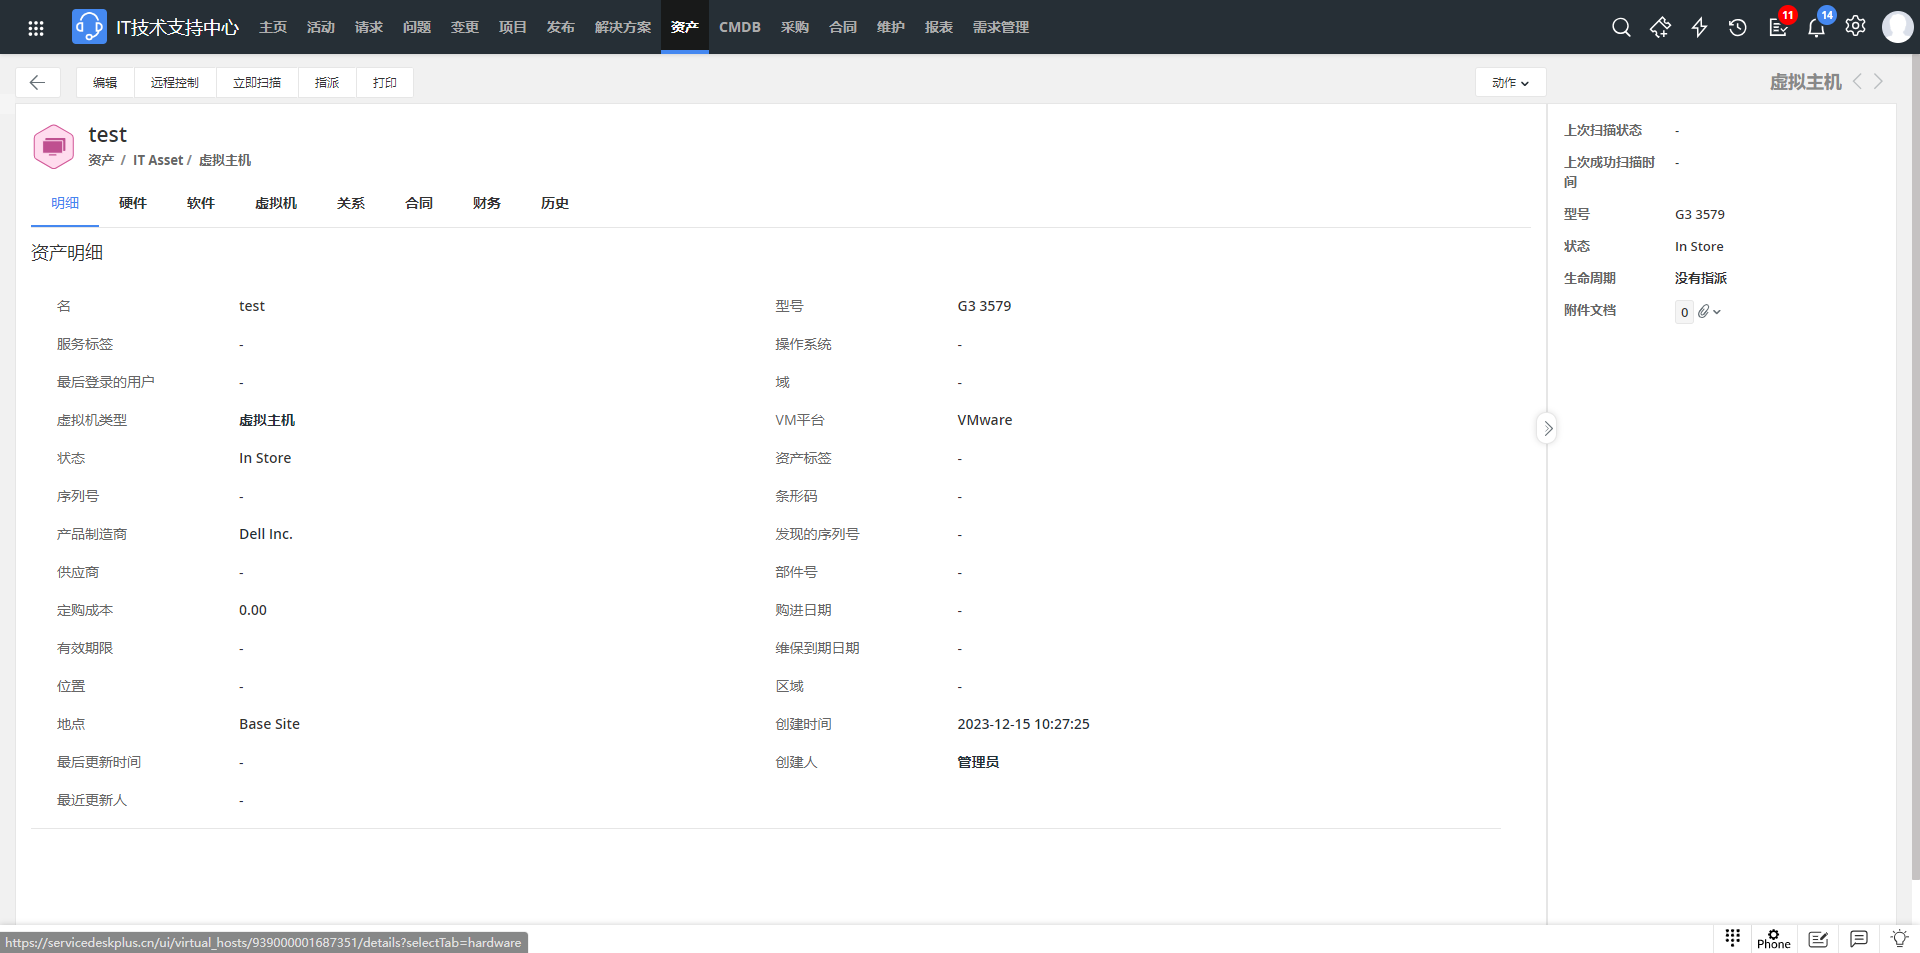
Task: Open the notifications bell with 14 badge
Action: point(1816,27)
